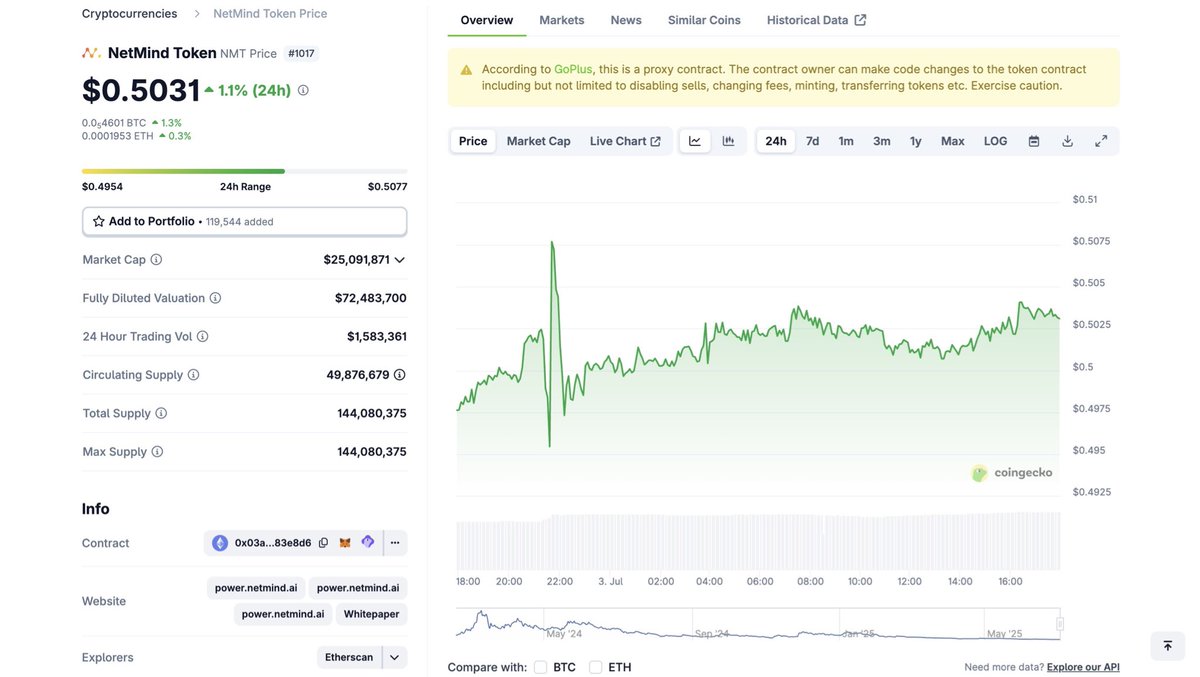Click the NetMind Token logo icon
The width and height of the screenshot is (1200, 677).
pos(91,53)
